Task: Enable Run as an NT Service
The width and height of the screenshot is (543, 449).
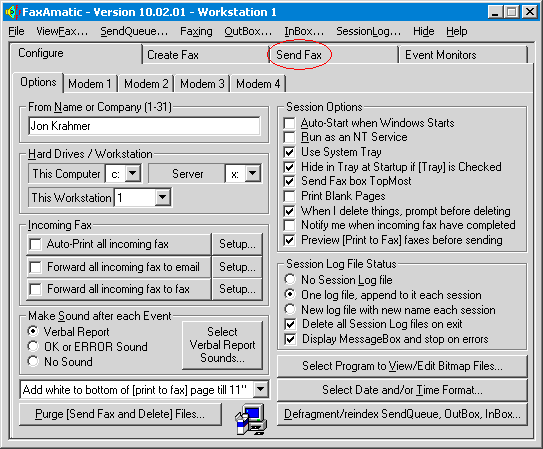Action: click(289, 137)
